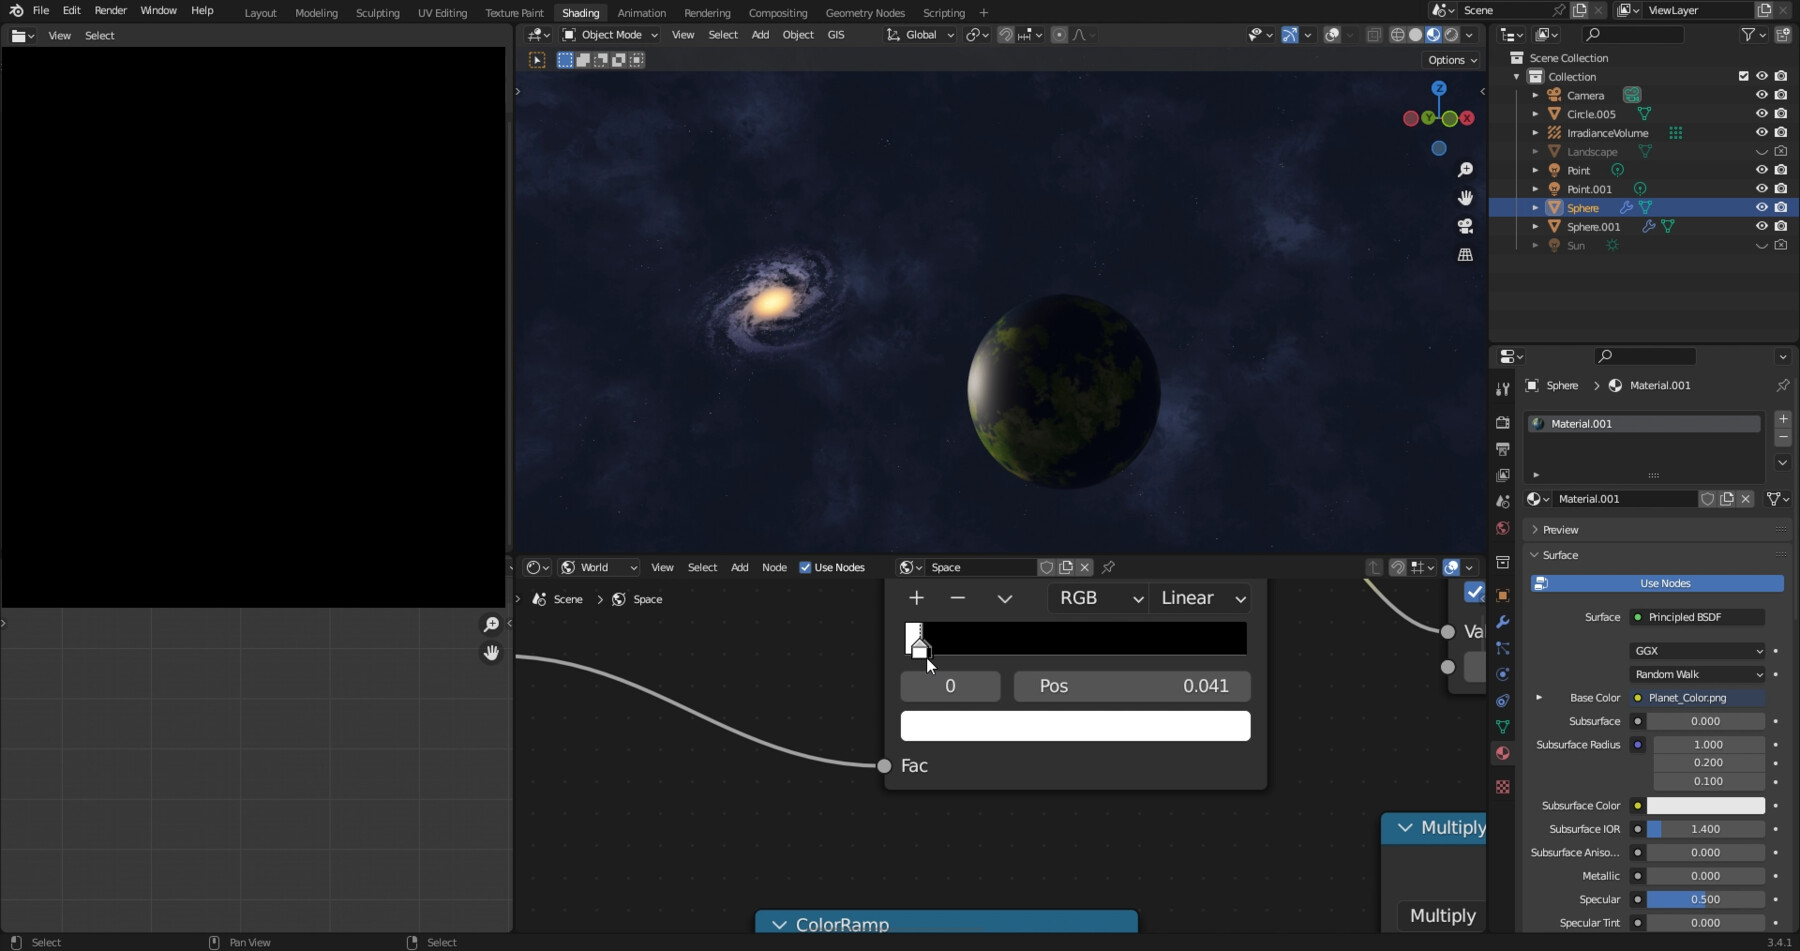Open the RGB color mode dropdown
This screenshot has height=951, width=1800.
[1097, 598]
